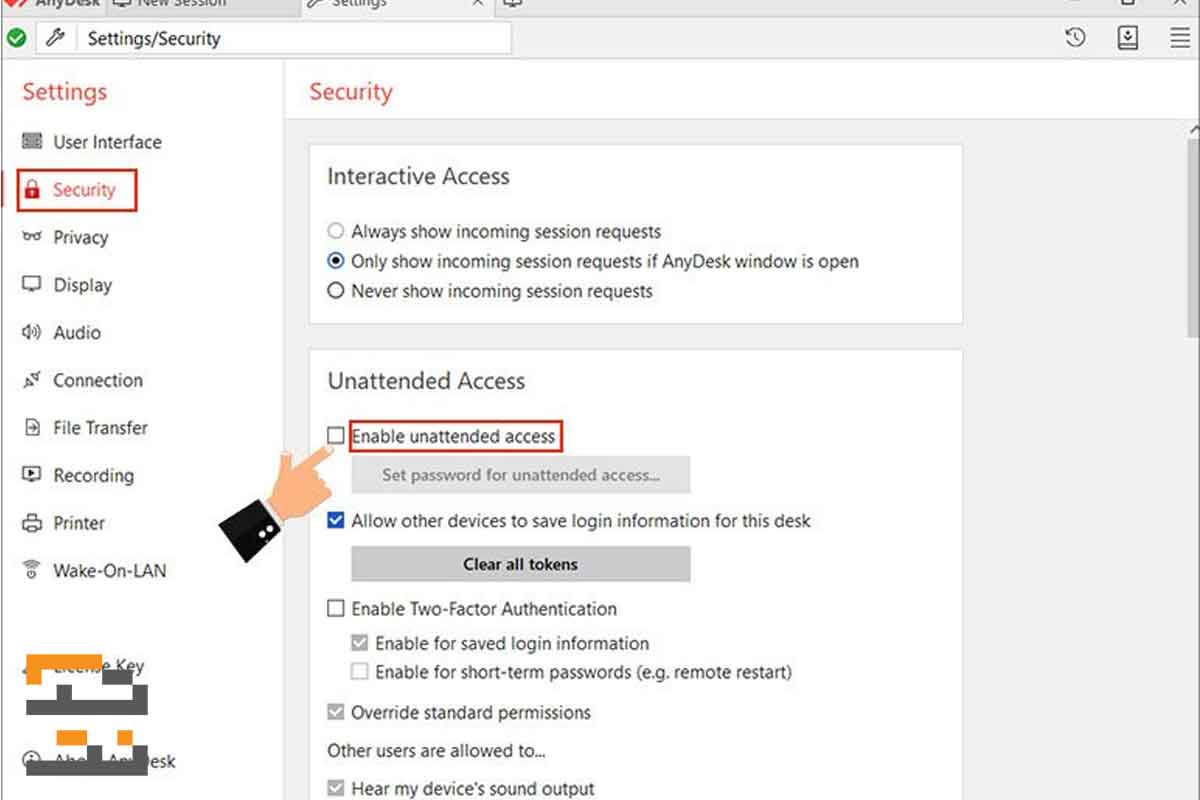The height and width of the screenshot is (800, 1200).
Task: Click the Printer icon in sidebar
Action: point(32,523)
